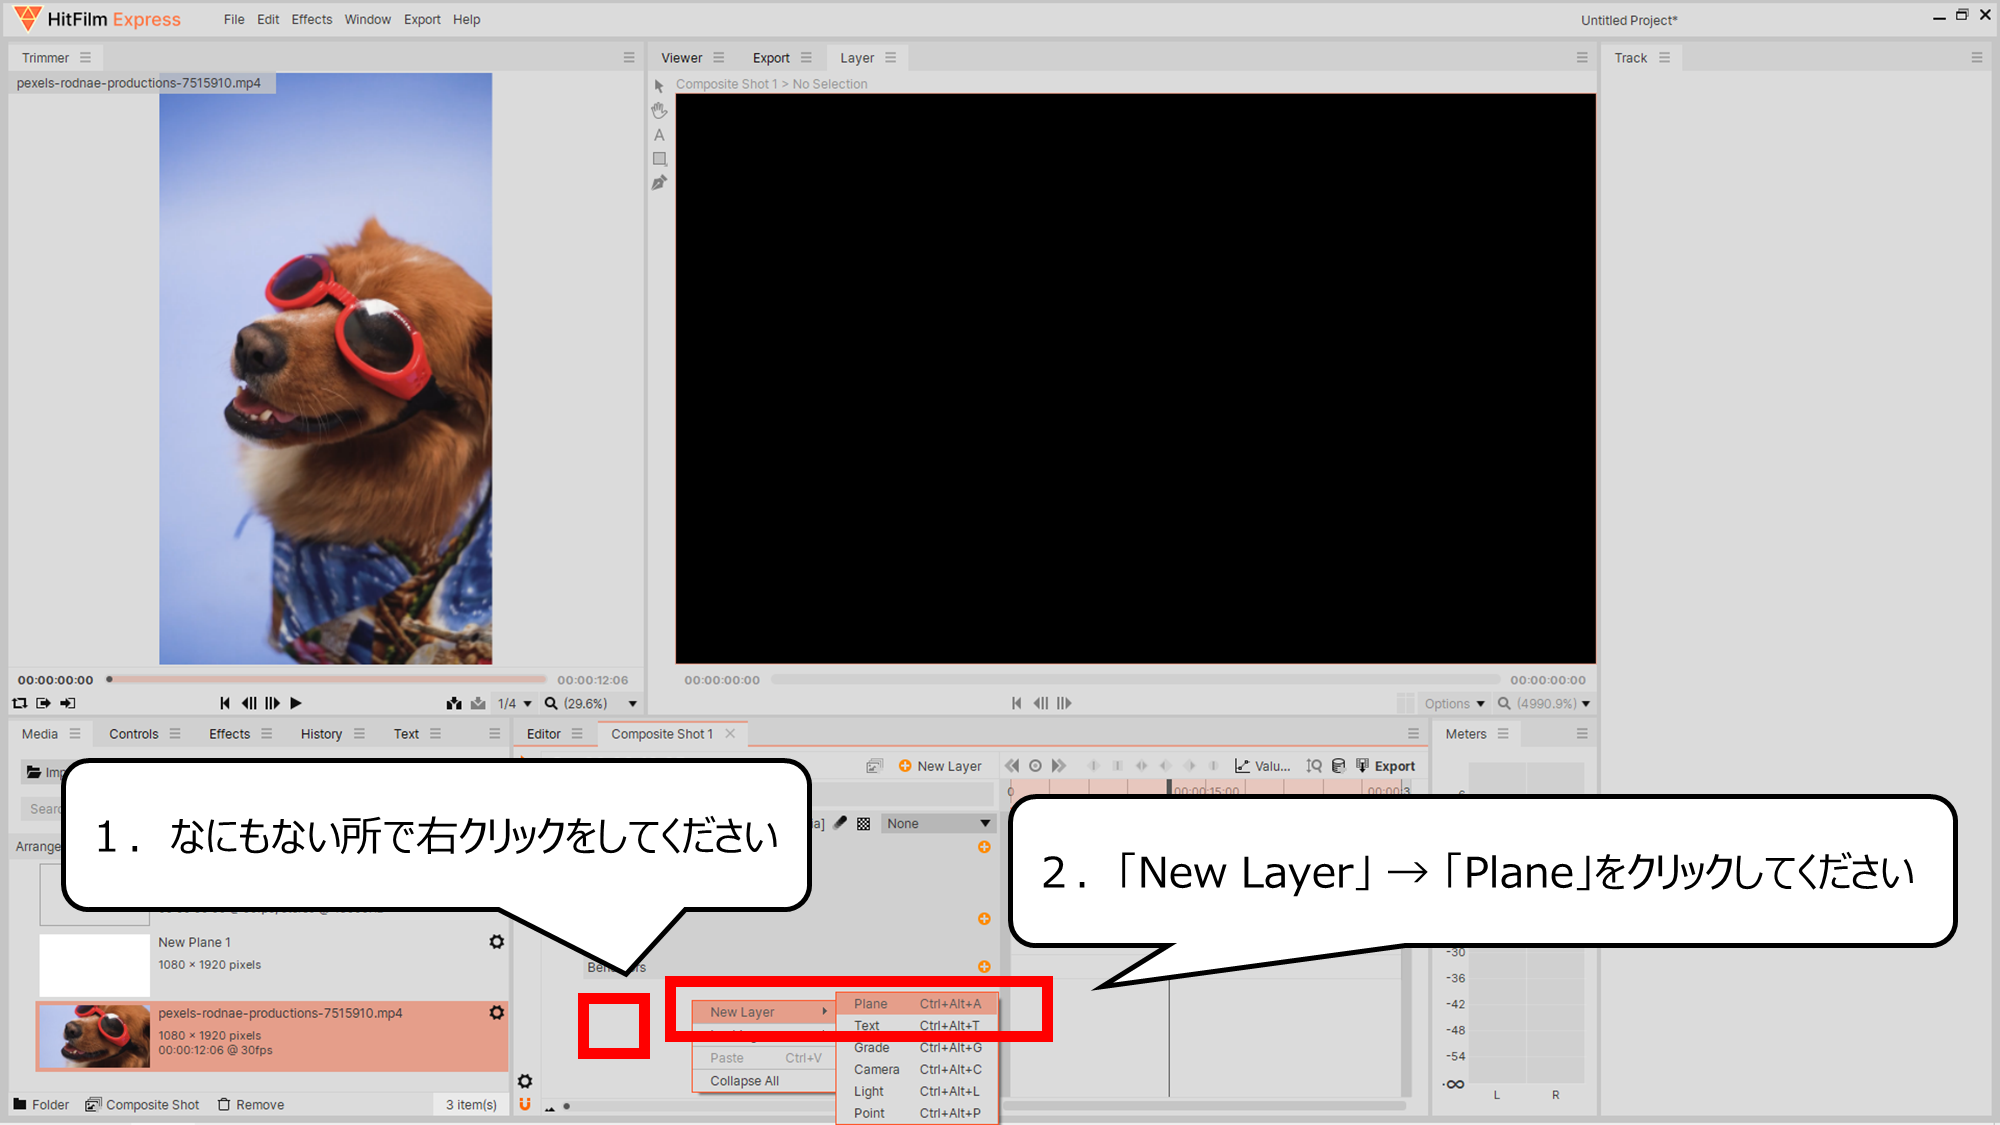Select pexels-rodnae-productions-7515910.mp4 media item
Image resolution: width=2000 pixels, height=1125 pixels.
(272, 1036)
